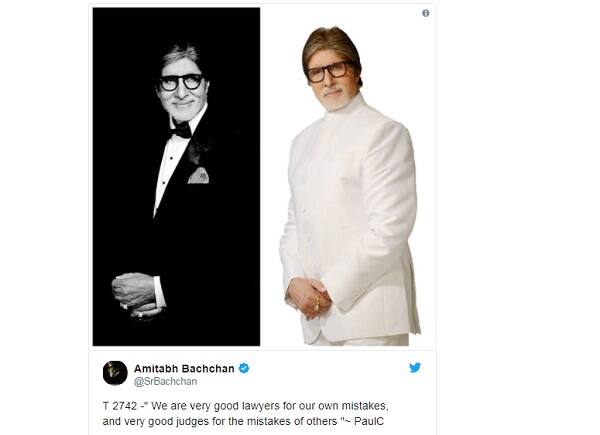Screen dimensions: 600x435
Task: Open the tweet info icon
Action: click(426, 13)
